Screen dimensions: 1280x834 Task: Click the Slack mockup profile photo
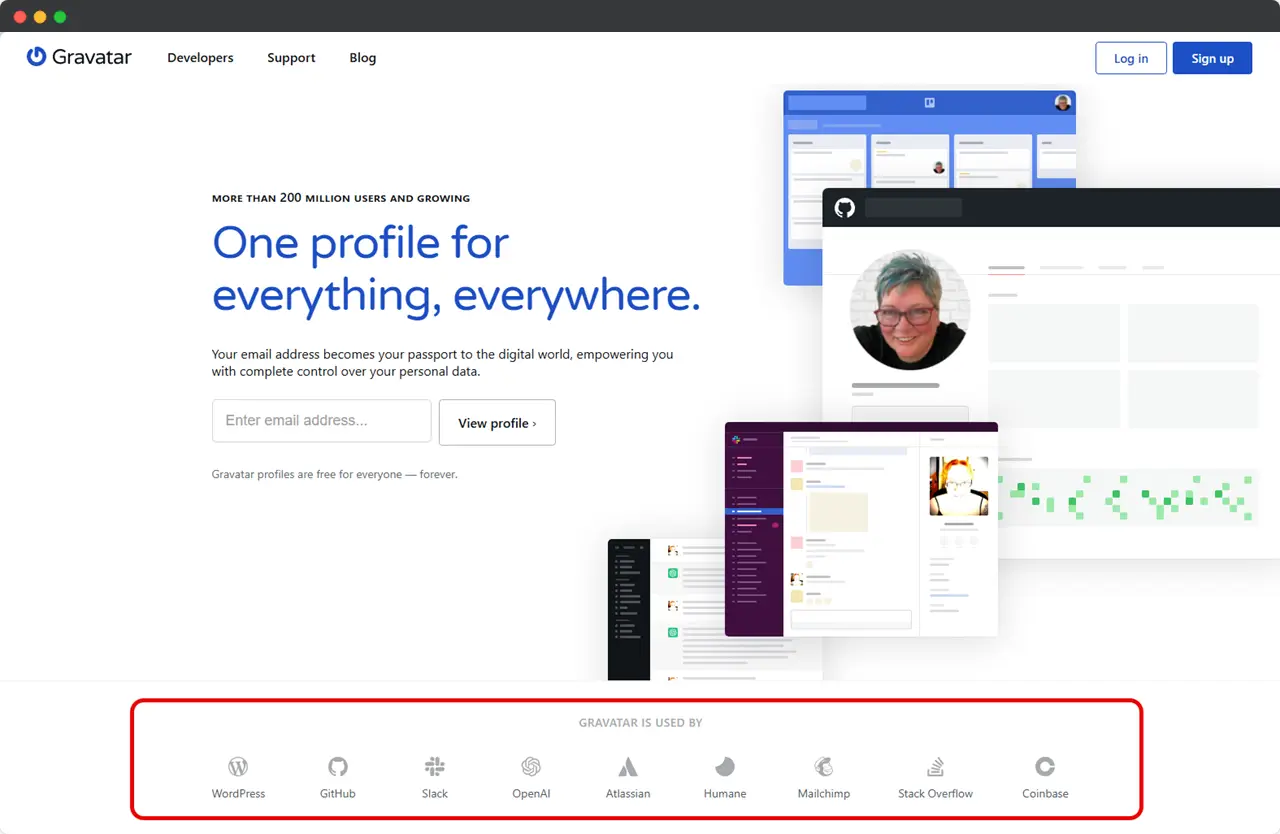[959, 486]
